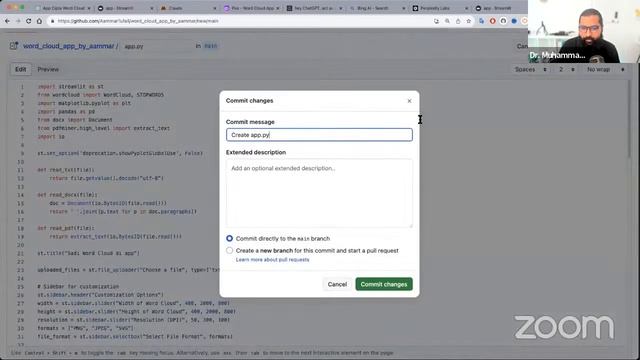
Task: Open word_cloud_app_by_aammar repository link
Action: click(69, 46)
